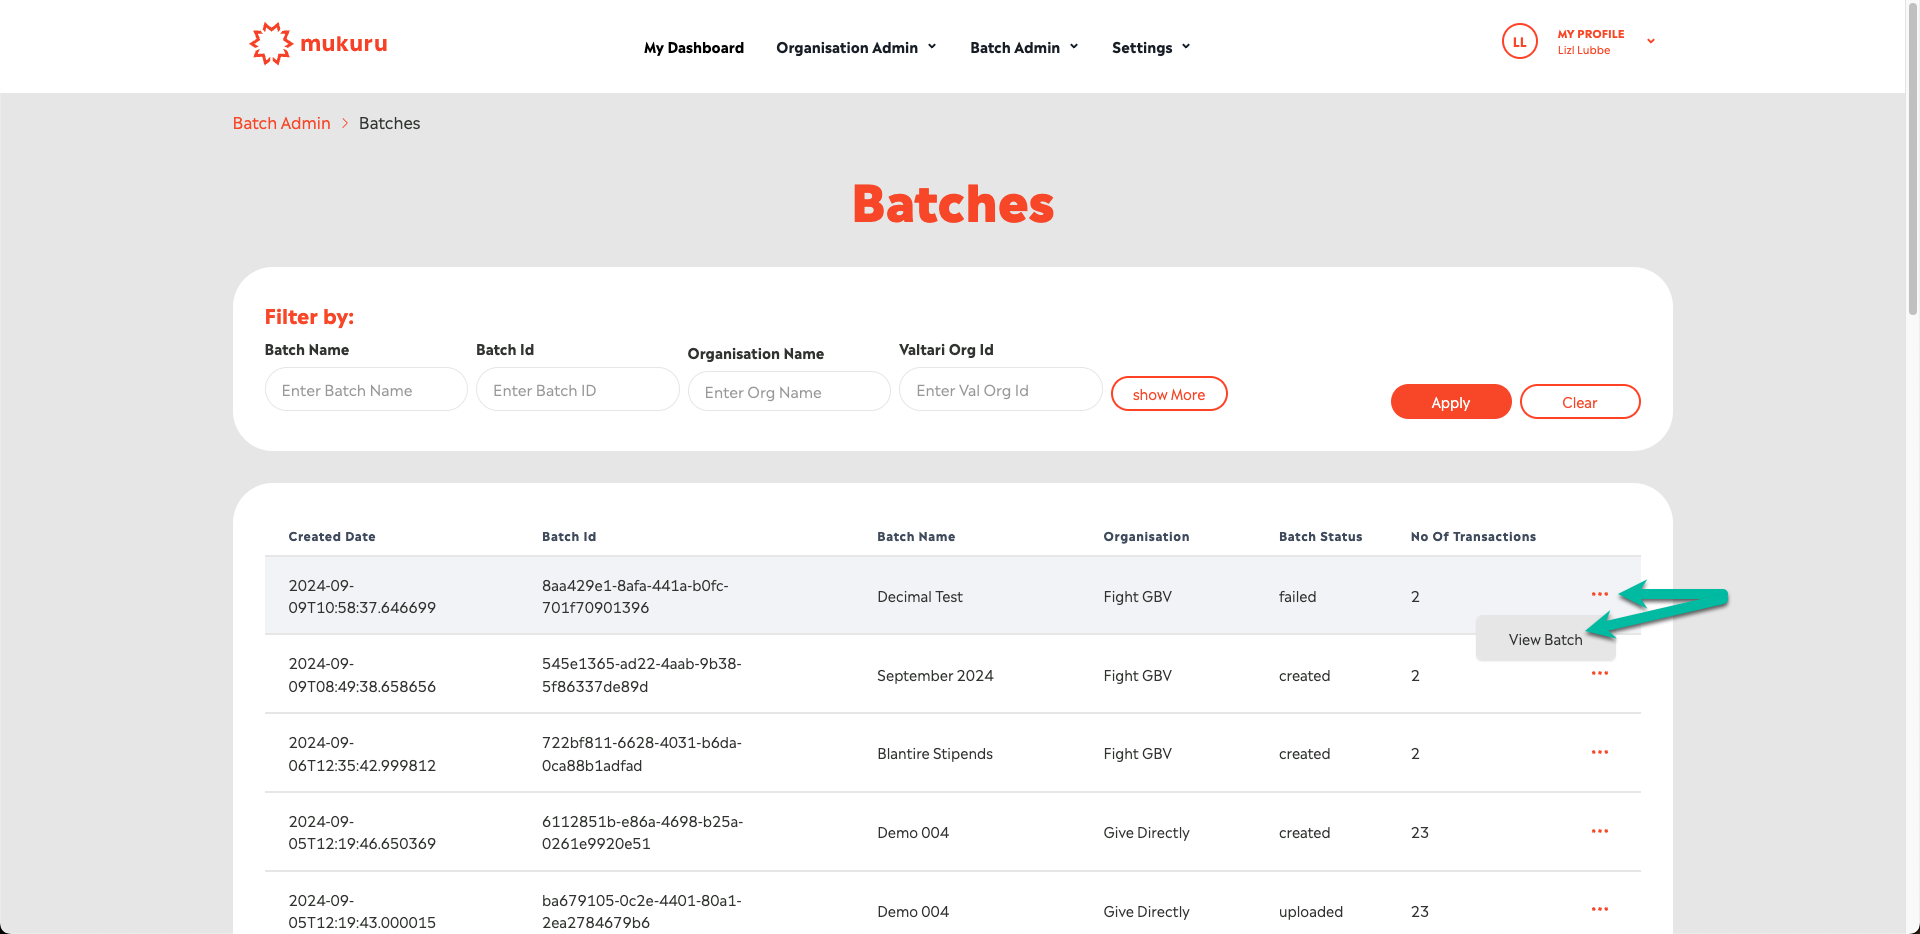This screenshot has height=934, width=1920.
Task: Apply the batch filters
Action: click(x=1450, y=402)
